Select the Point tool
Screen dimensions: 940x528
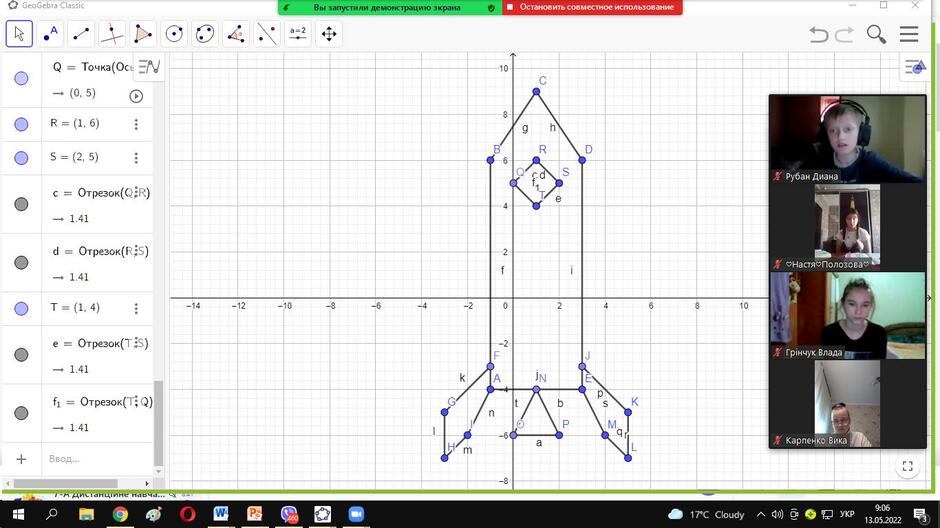(x=50, y=34)
